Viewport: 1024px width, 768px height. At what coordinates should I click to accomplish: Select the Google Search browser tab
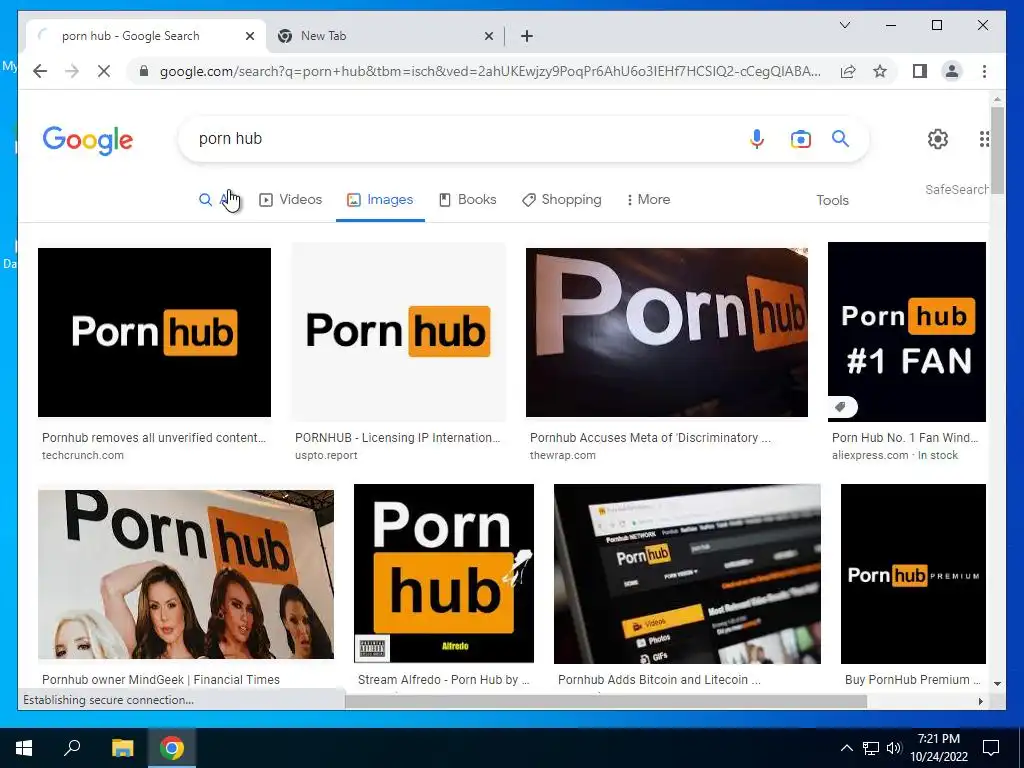pyautogui.click(x=147, y=36)
